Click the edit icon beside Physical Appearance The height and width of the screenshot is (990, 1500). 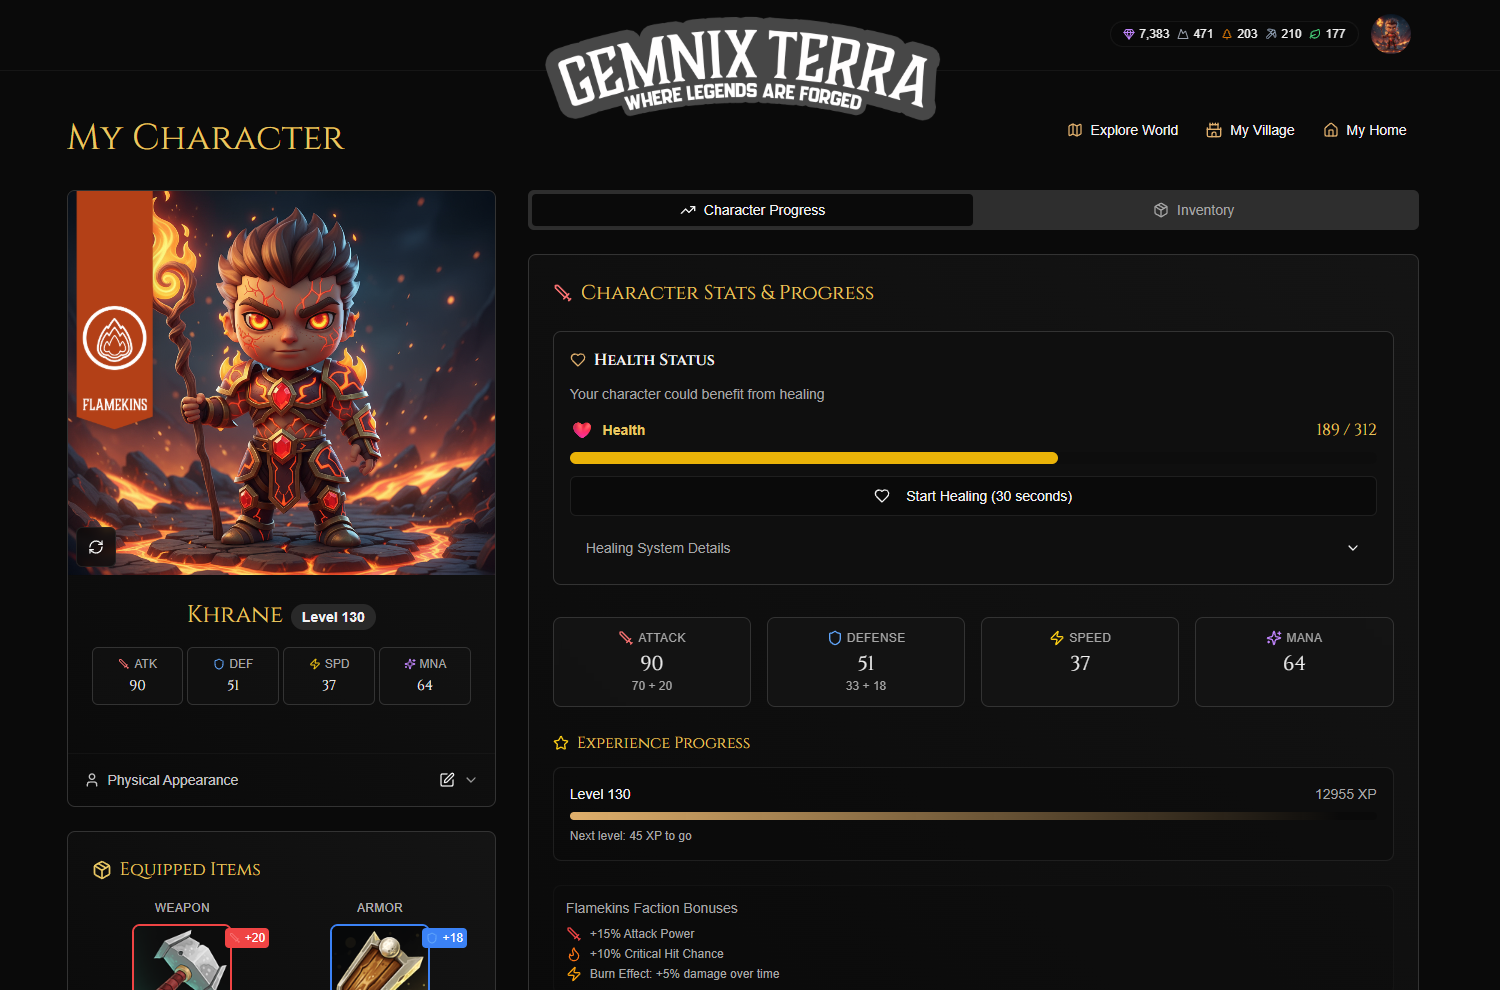coord(447,780)
